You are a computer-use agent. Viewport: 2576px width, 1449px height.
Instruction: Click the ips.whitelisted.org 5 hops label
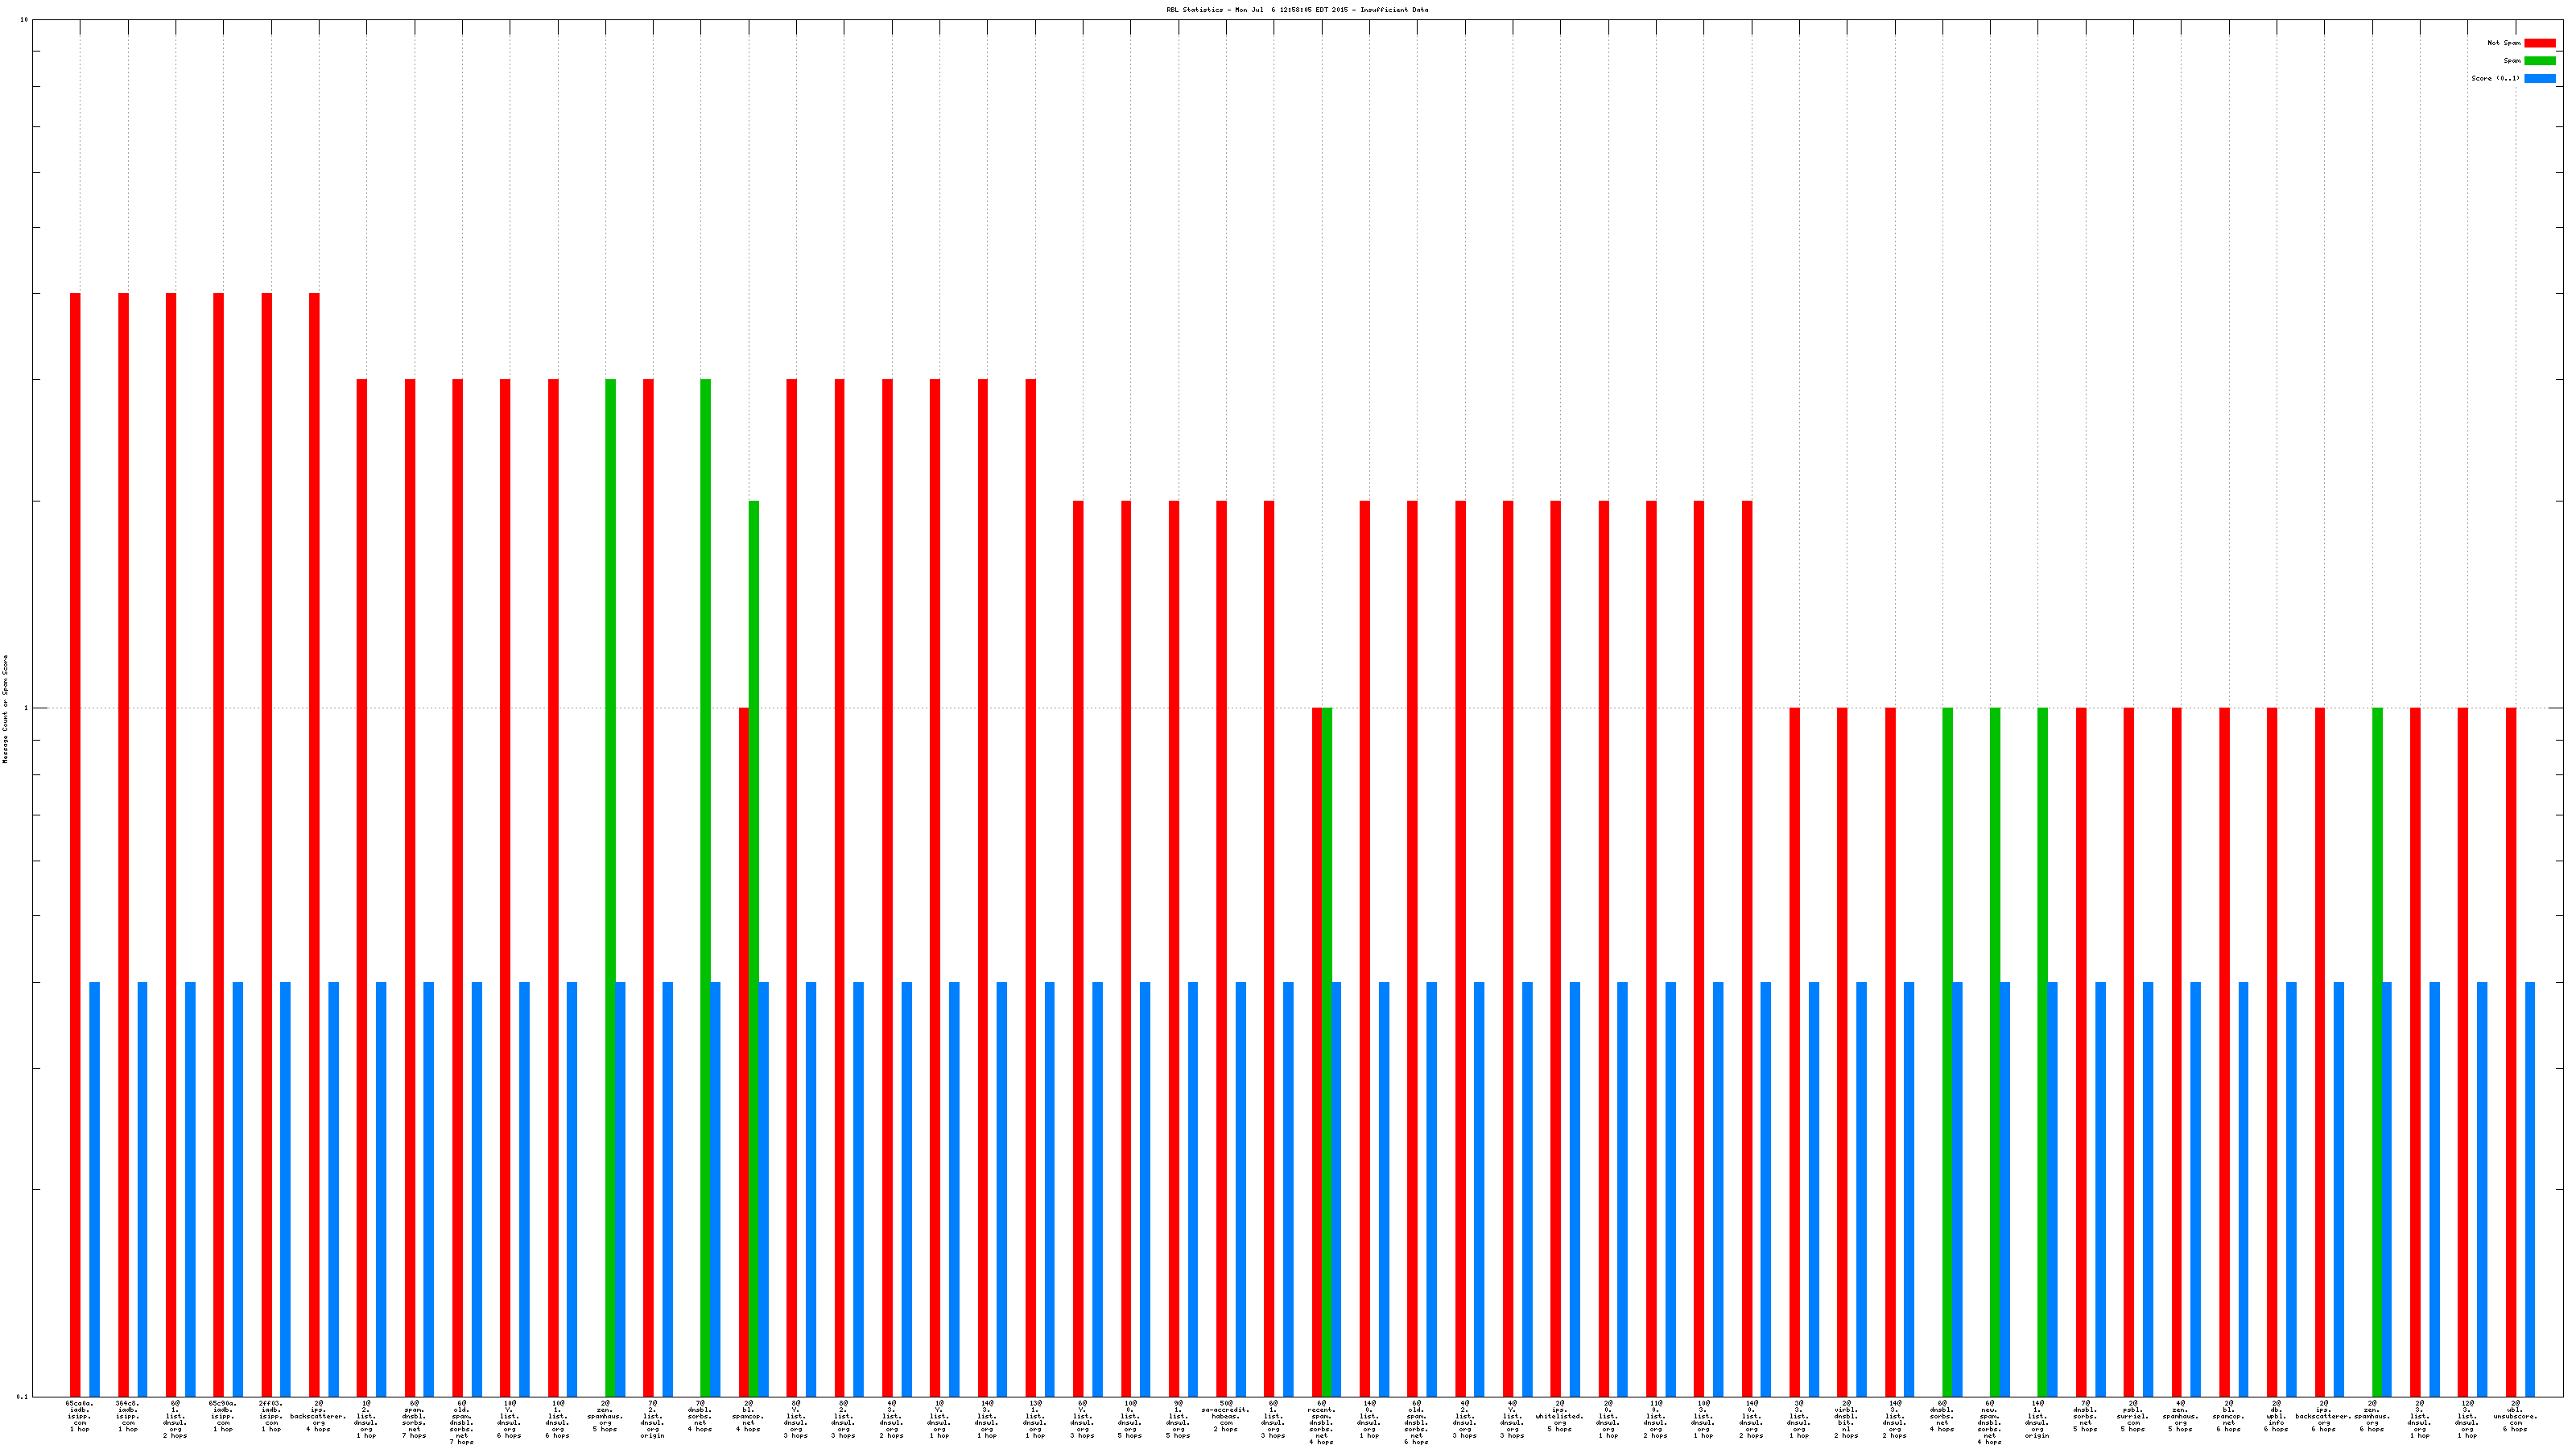point(1559,1416)
